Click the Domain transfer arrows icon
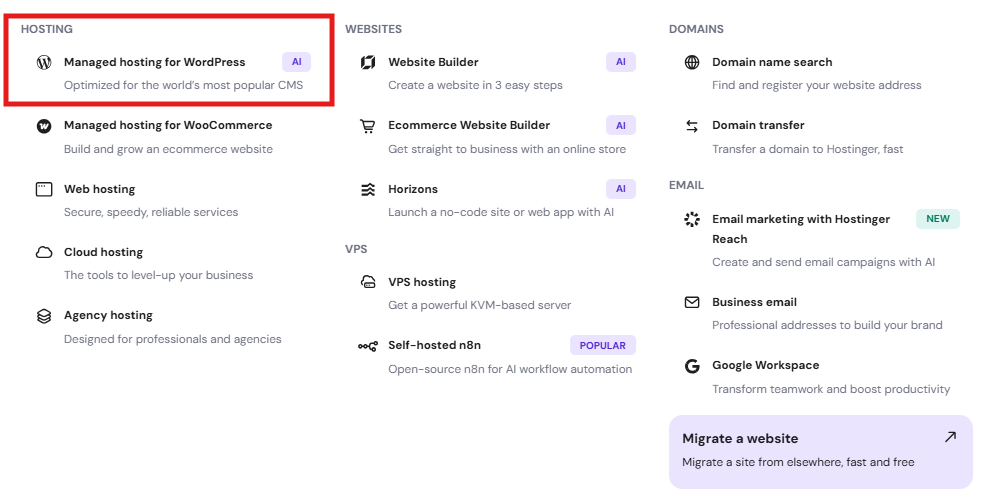This screenshot has width=992, height=498. (x=692, y=126)
